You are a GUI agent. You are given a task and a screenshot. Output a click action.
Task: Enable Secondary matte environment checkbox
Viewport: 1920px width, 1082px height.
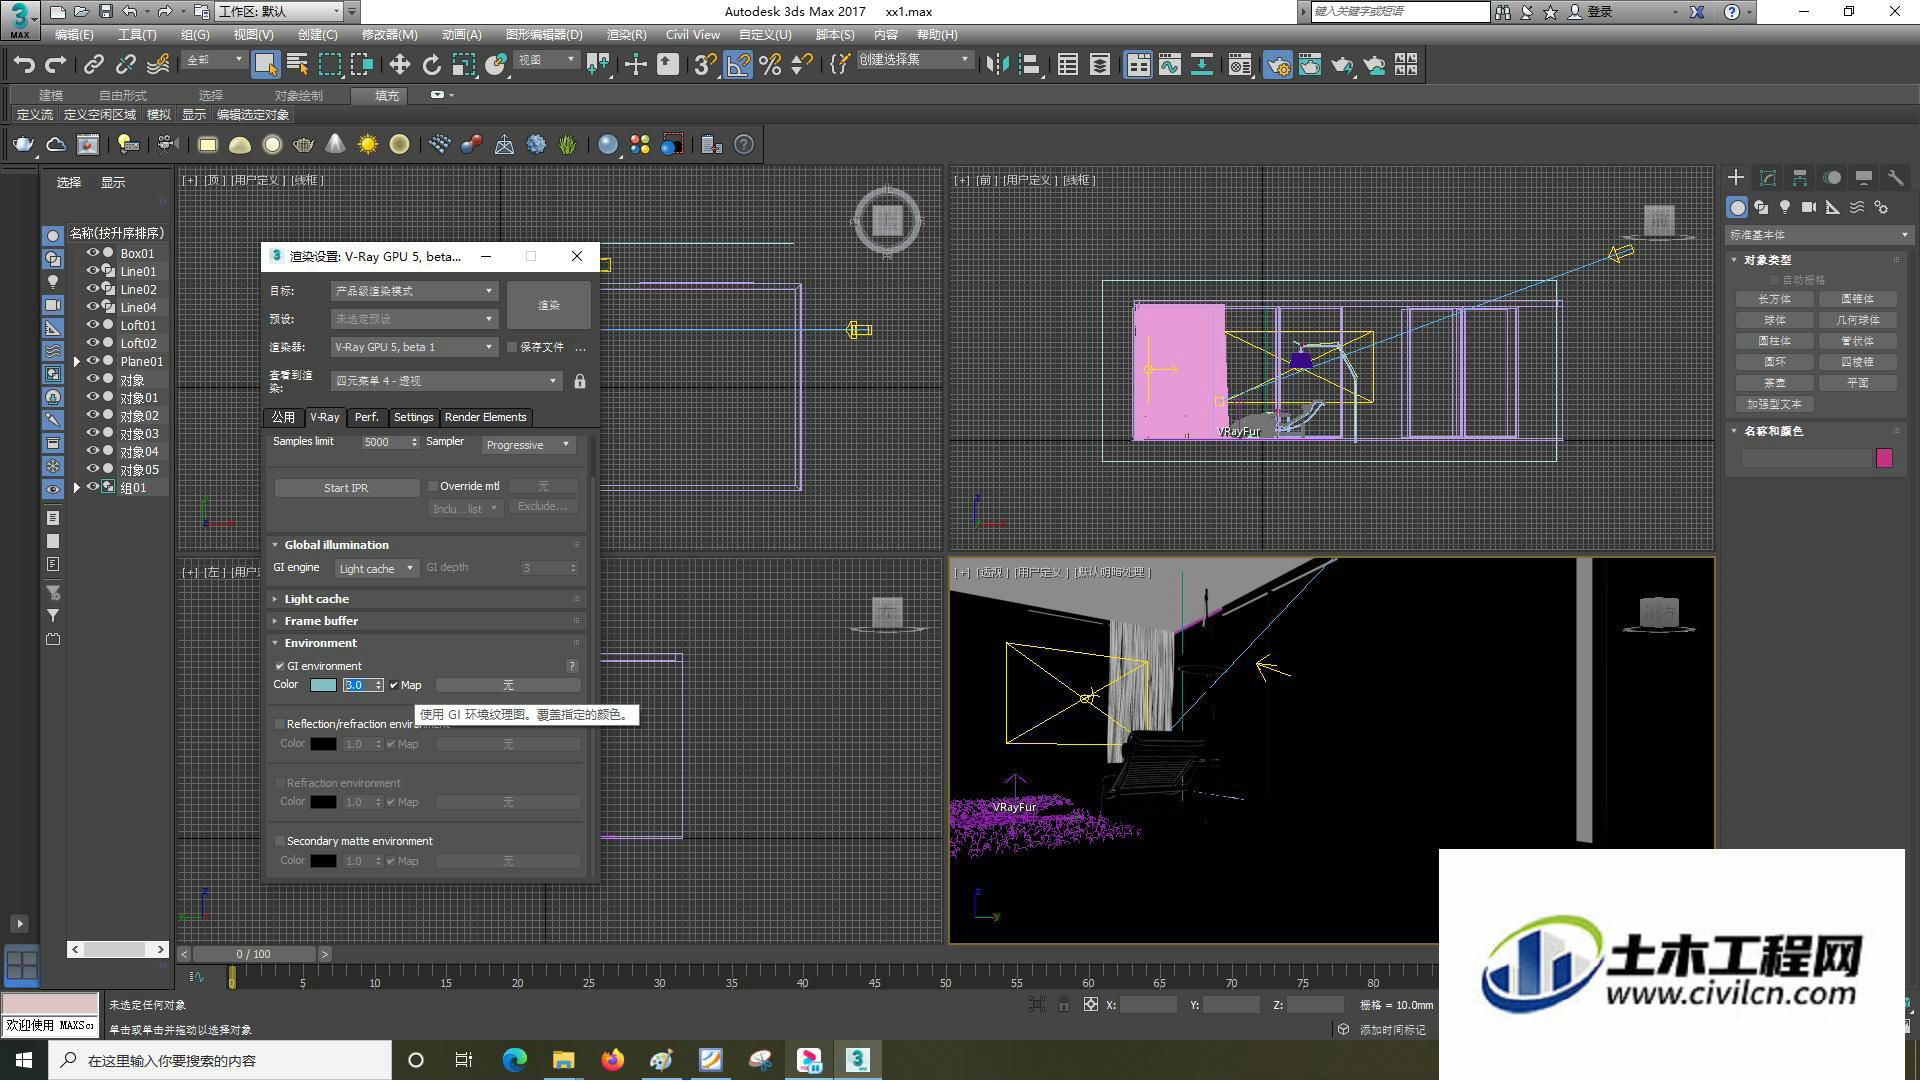point(280,841)
